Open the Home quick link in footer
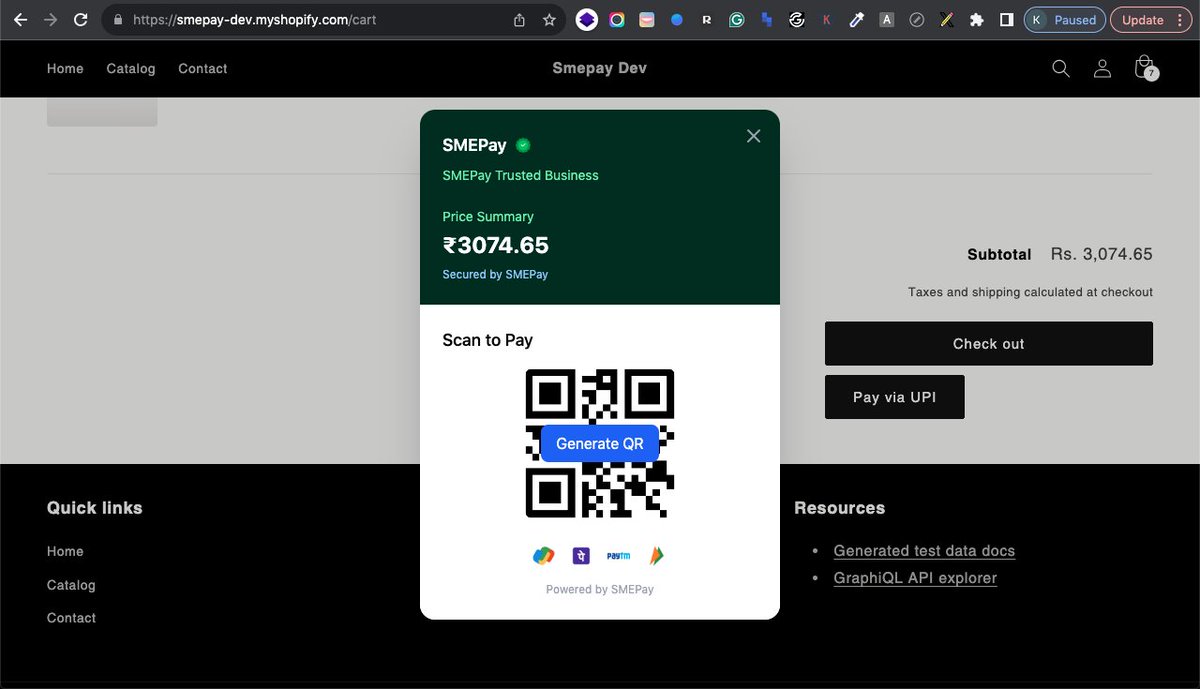This screenshot has height=689, width=1200. [x=65, y=551]
